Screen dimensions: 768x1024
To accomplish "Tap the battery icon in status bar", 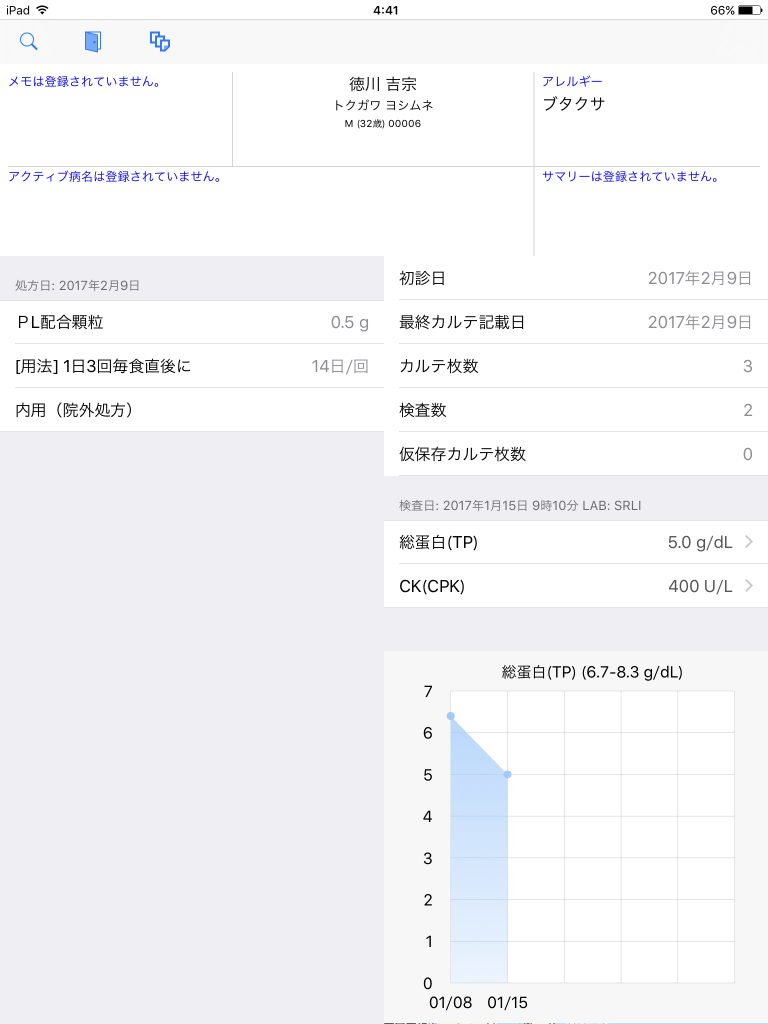I will tap(750, 10).
